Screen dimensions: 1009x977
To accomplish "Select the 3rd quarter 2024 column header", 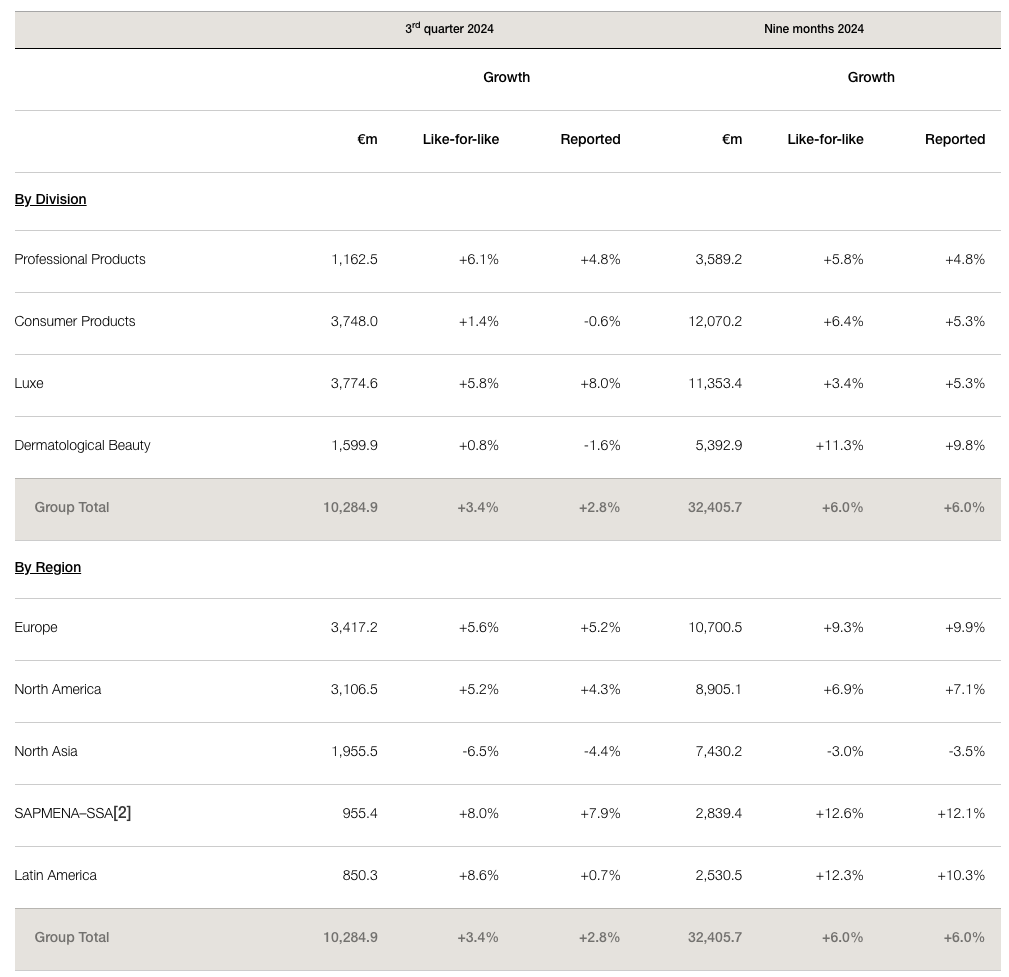I will pos(449,29).
